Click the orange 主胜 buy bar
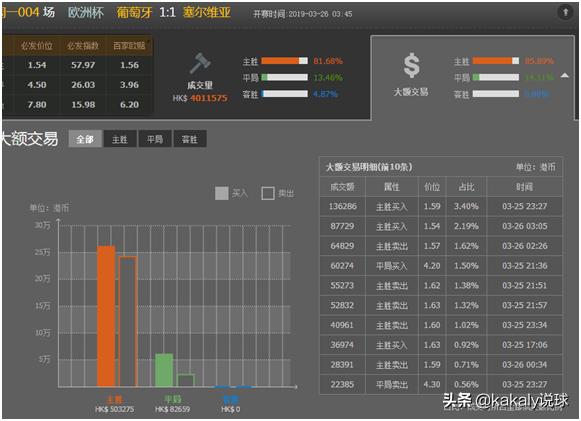The height and width of the screenshot is (421, 581). pos(106,316)
